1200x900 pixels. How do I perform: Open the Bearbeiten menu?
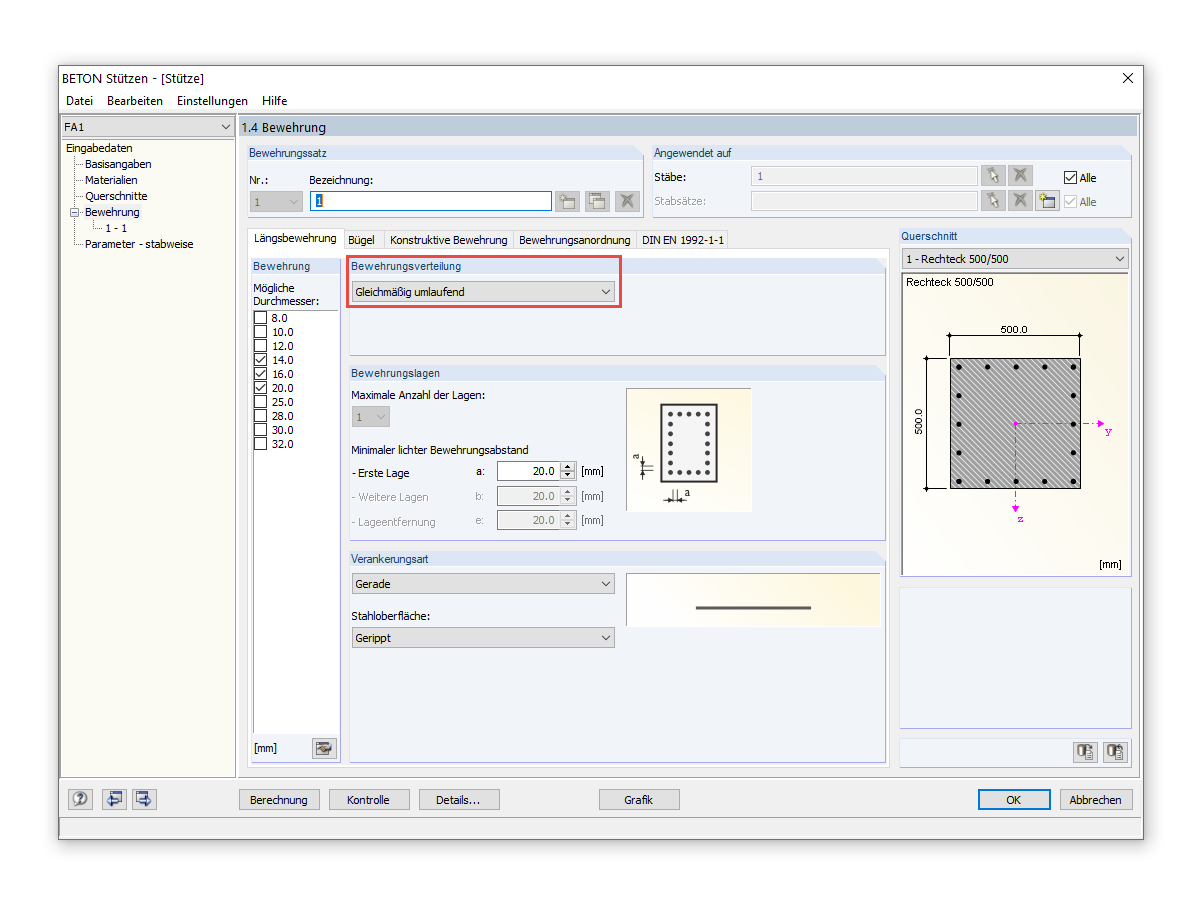pos(135,101)
